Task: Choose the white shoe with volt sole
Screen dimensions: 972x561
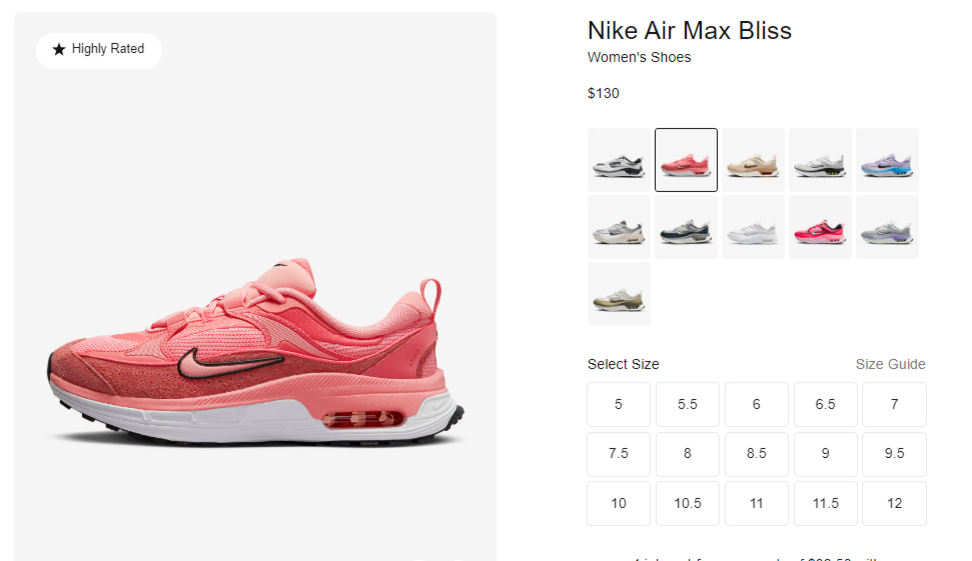Action: click(x=820, y=160)
